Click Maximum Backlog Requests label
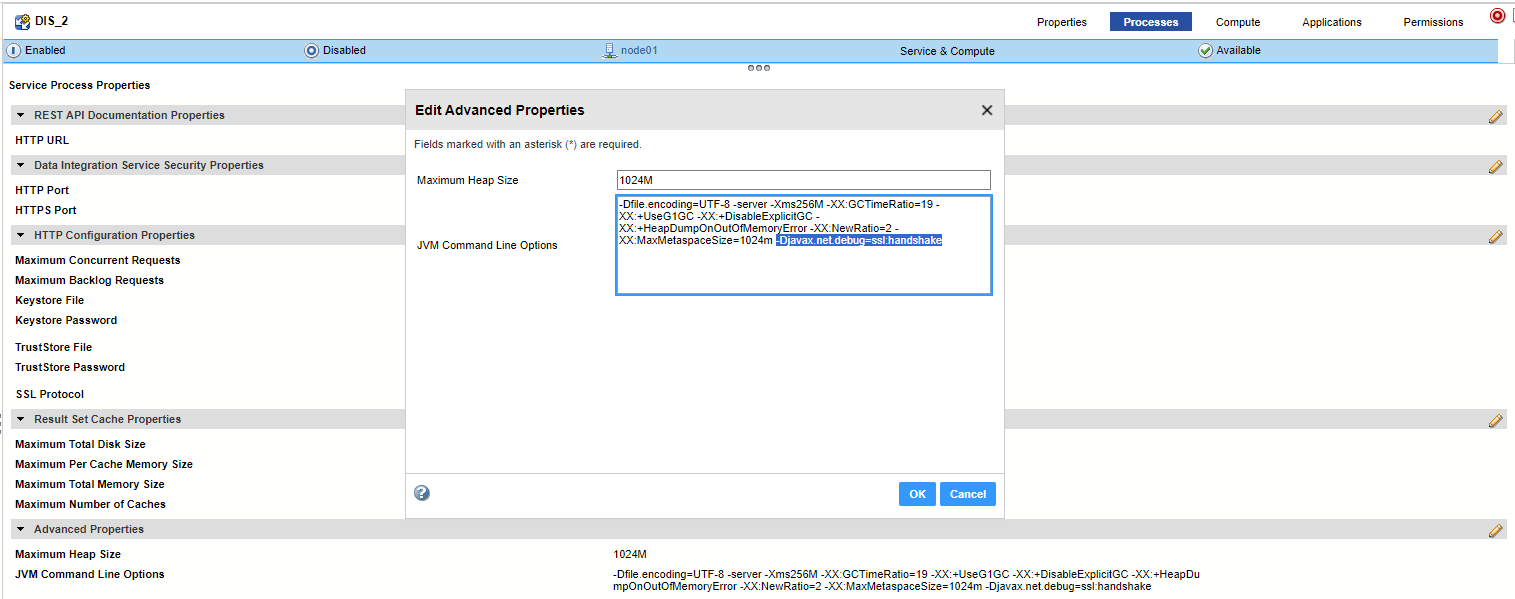This screenshot has width=1515, height=599. tap(90, 280)
